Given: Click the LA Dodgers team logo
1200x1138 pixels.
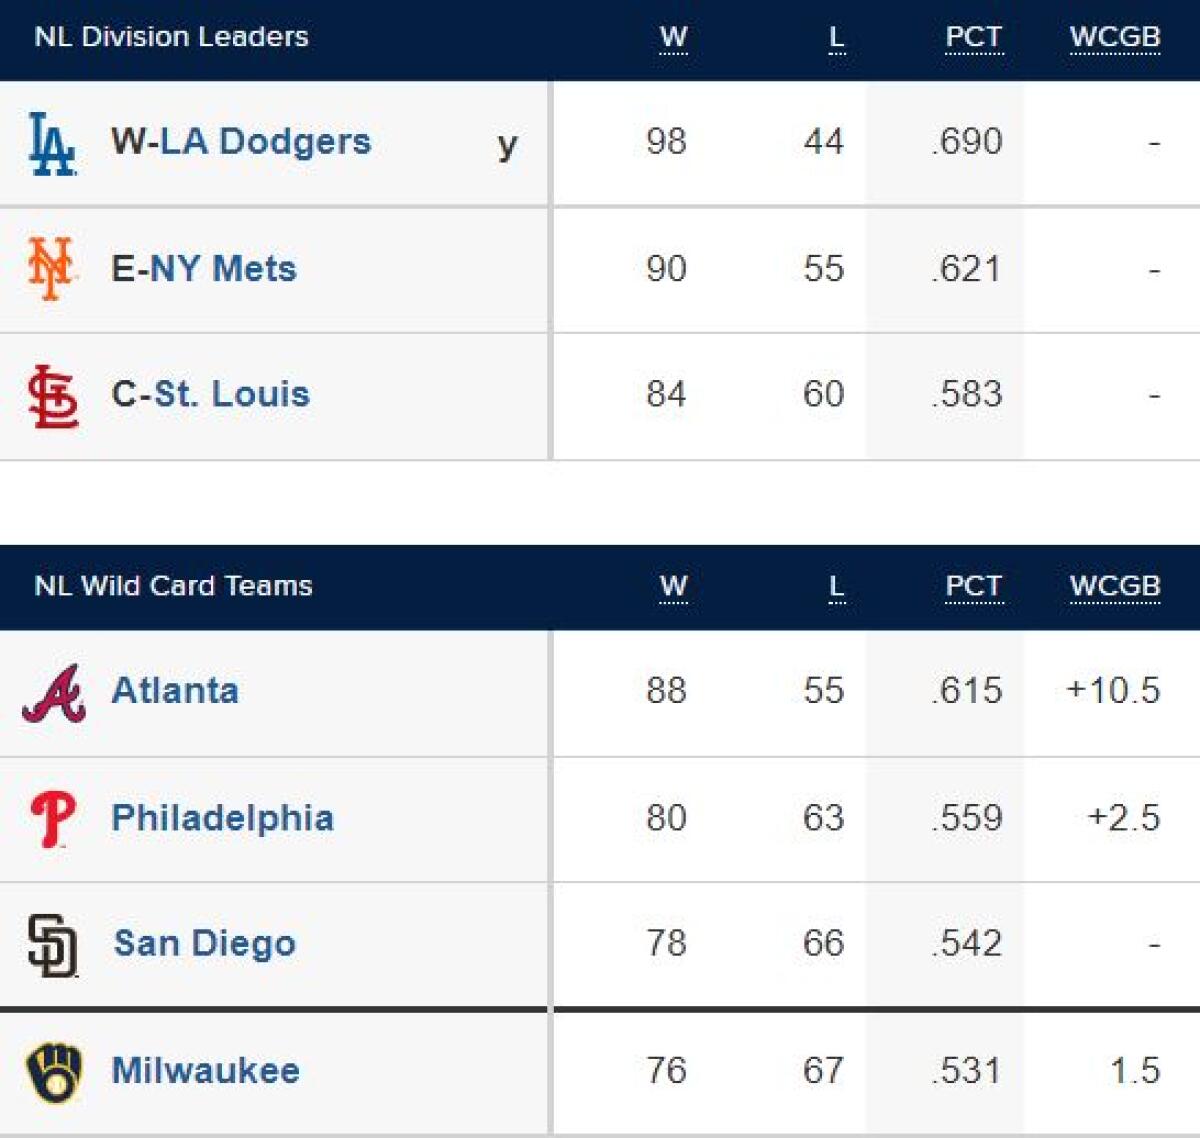Looking at the screenshot, I should (52, 144).
